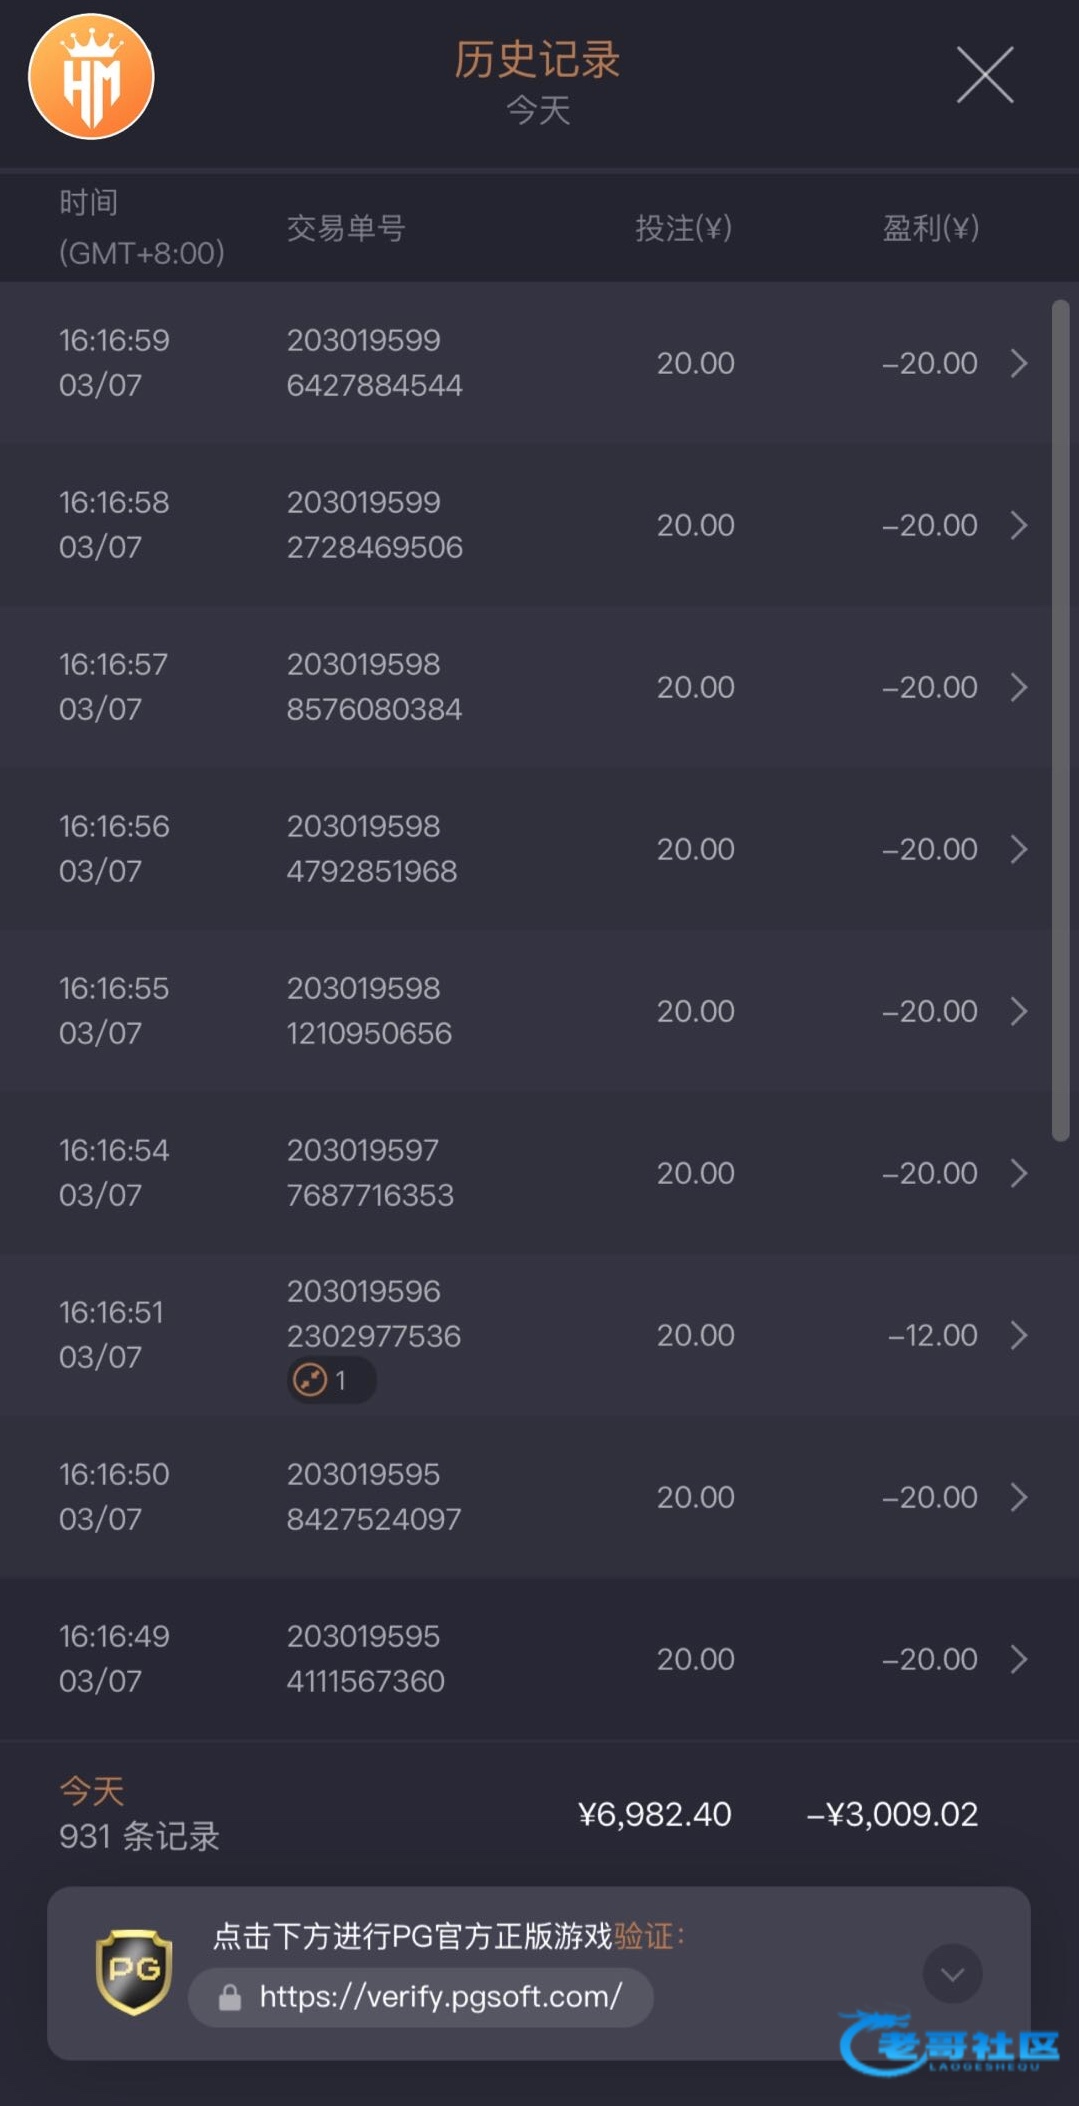Expand details for 16:16:59 record
The height and width of the screenshot is (2106, 1079).
tap(1018, 363)
